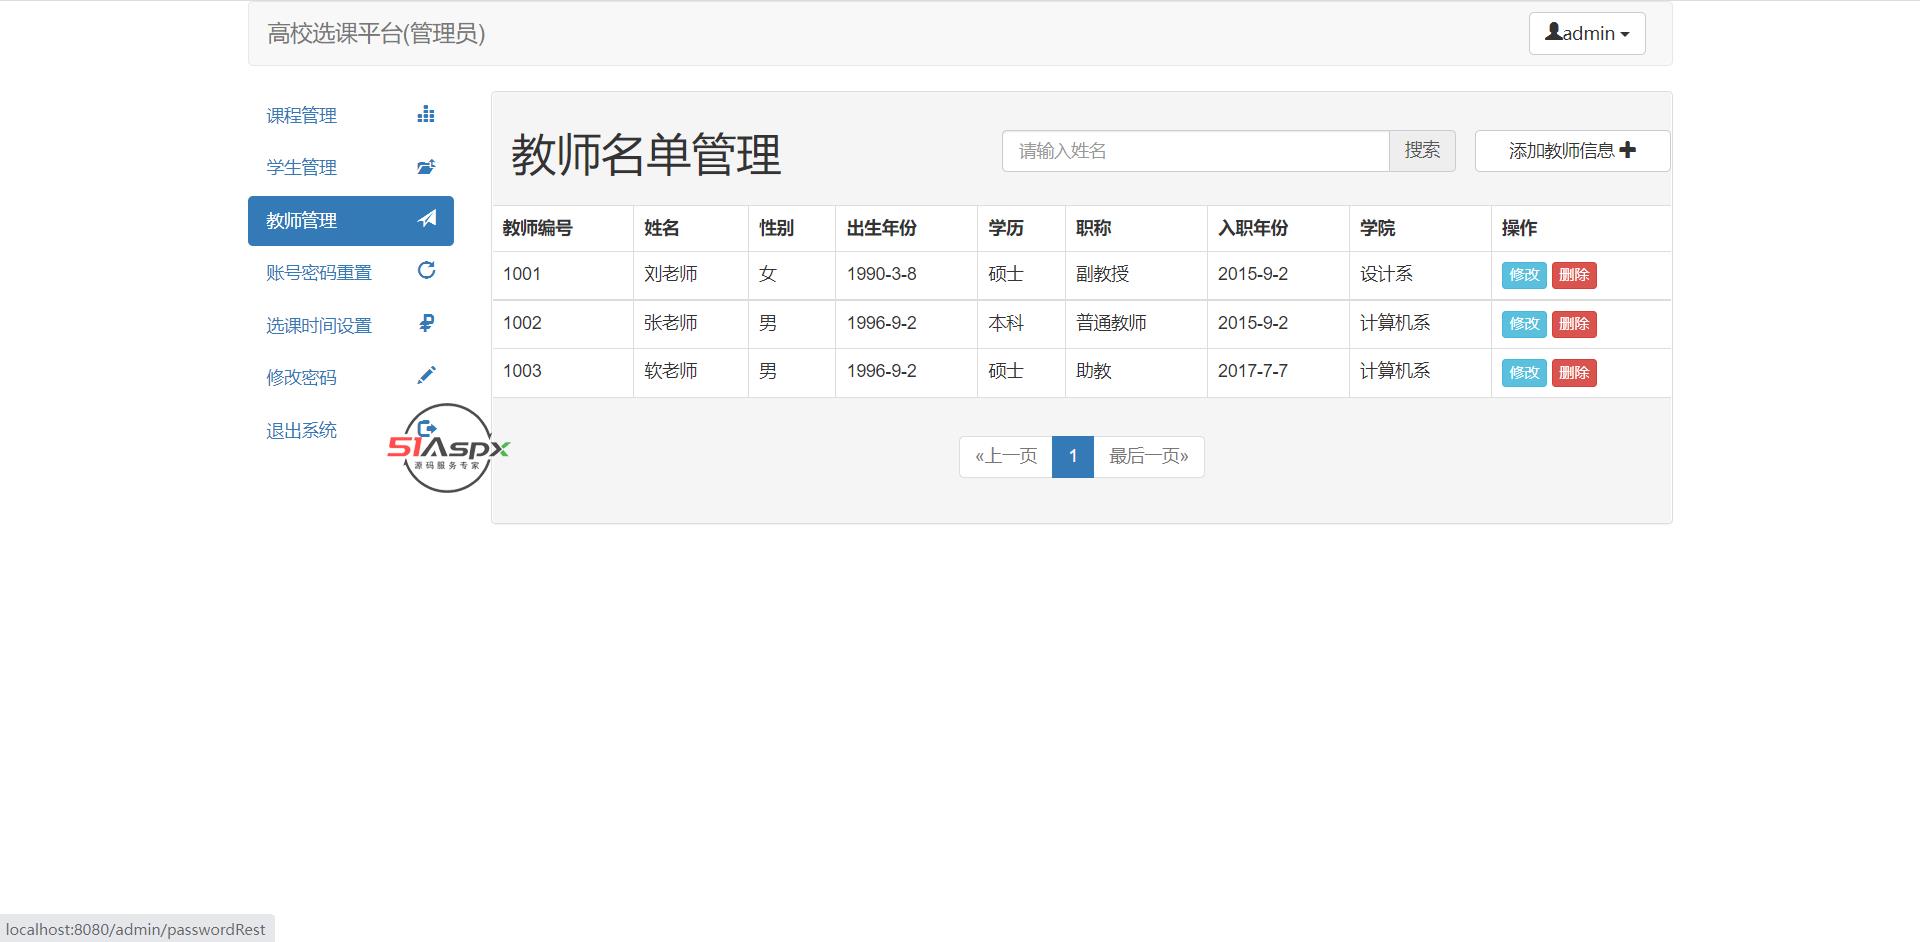The height and width of the screenshot is (942, 1920).
Task: Click the student management icon
Action: (x=426, y=167)
